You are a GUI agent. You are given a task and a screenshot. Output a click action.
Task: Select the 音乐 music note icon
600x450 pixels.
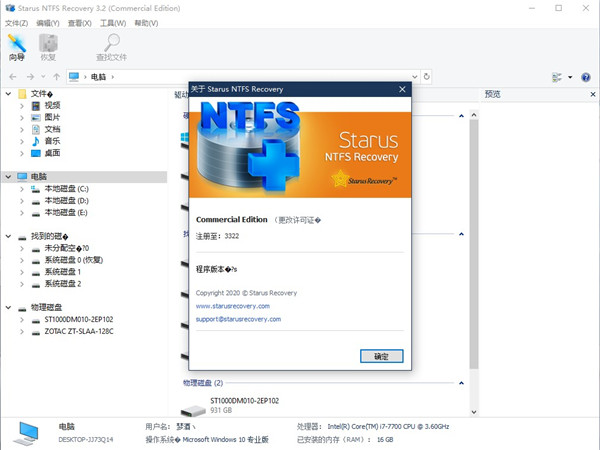coord(36,141)
